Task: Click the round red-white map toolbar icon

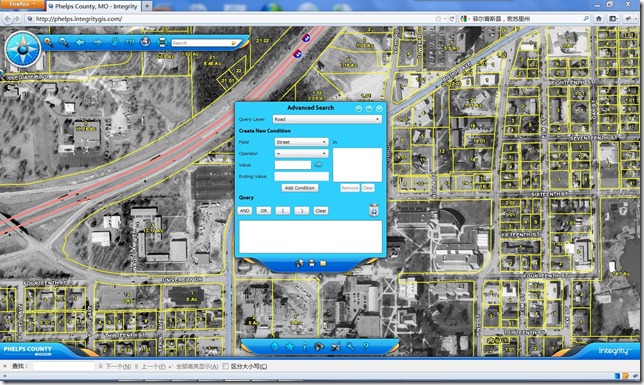Action: (x=145, y=41)
